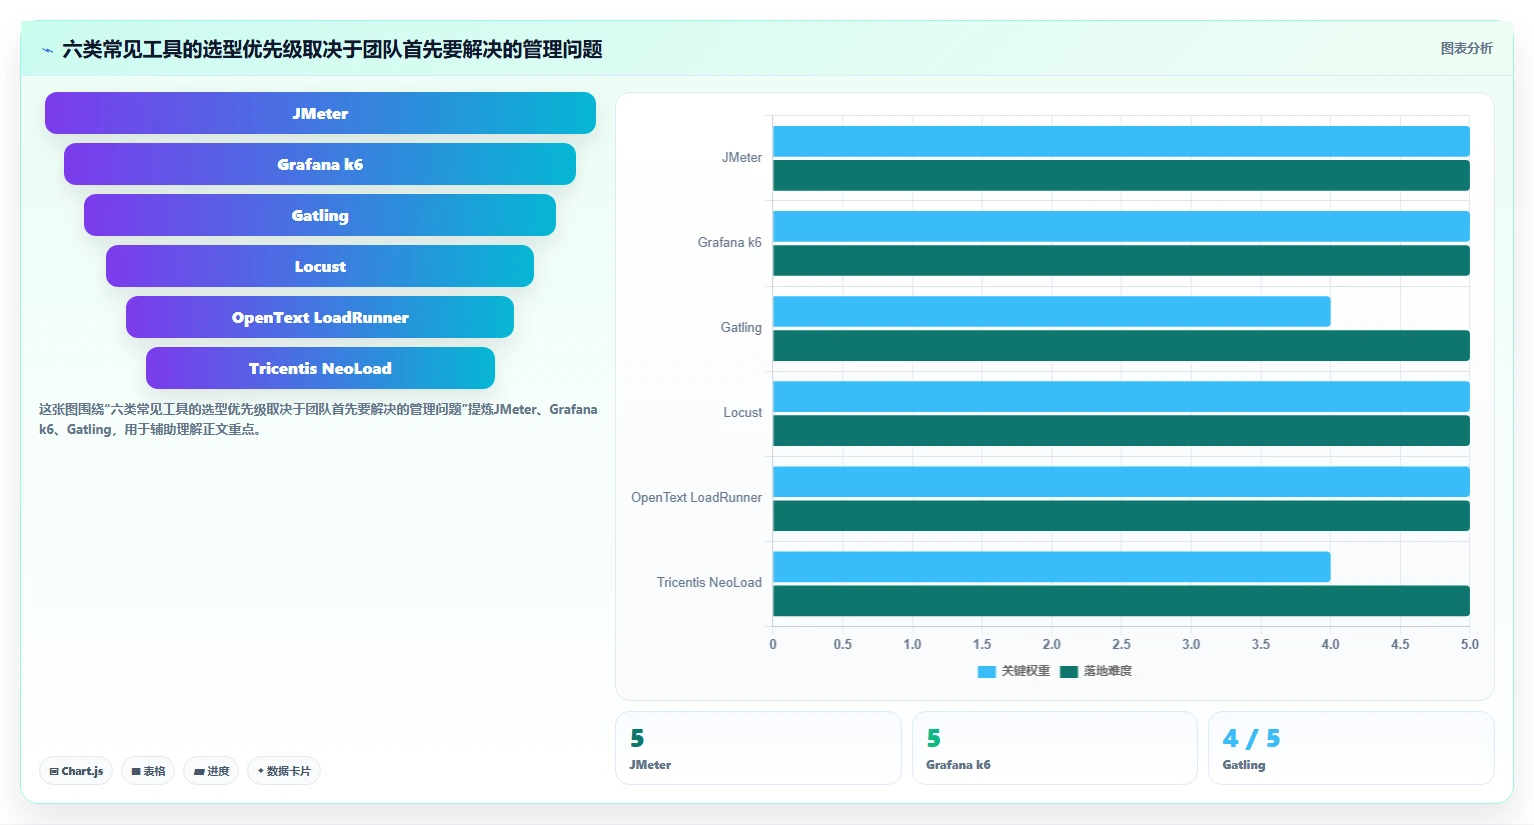1534x825 pixels.
Task: Click the Grafana k6 y-axis label
Action: [730, 242]
